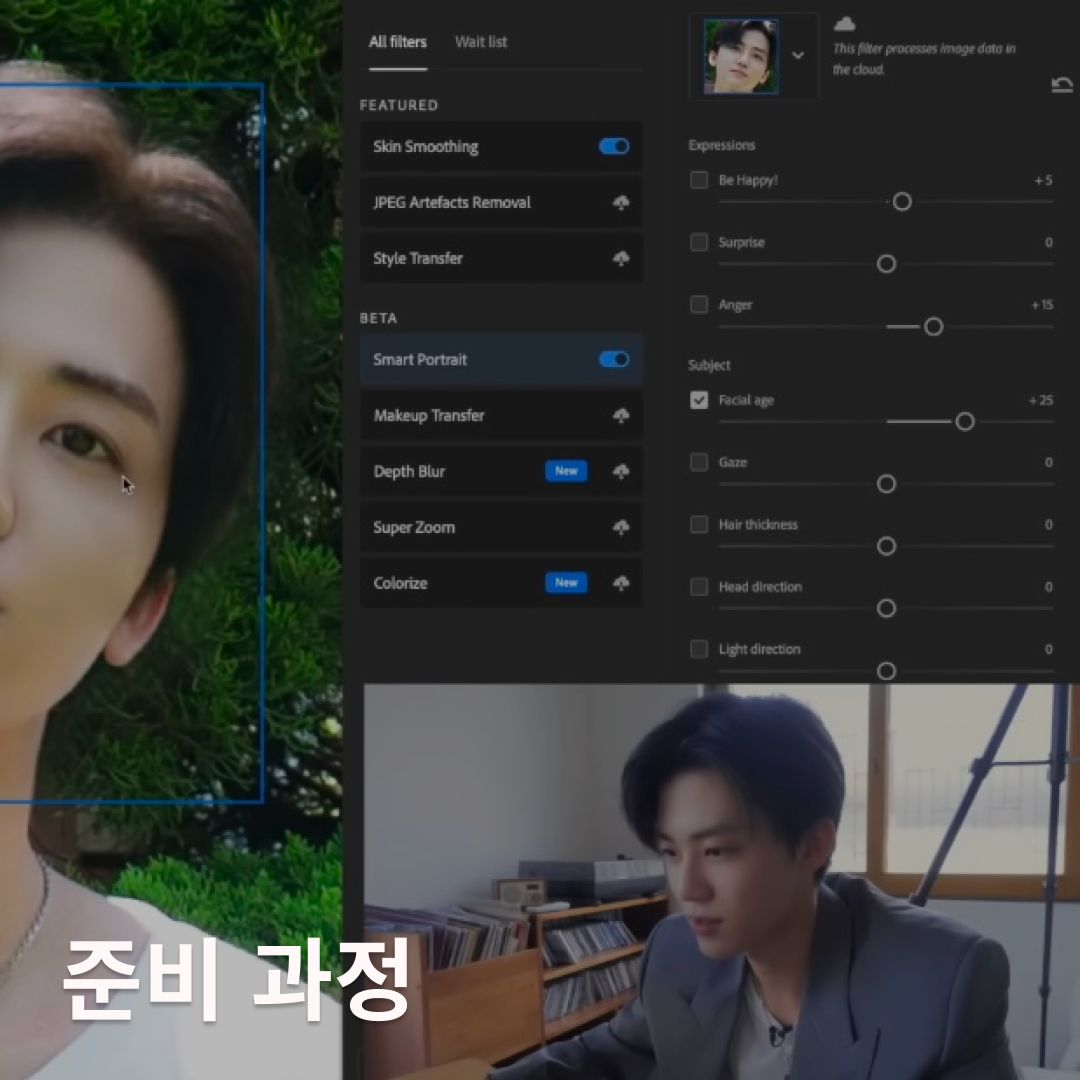
Task: Click the Makeup Transfer cloud download icon
Action: 621,416
